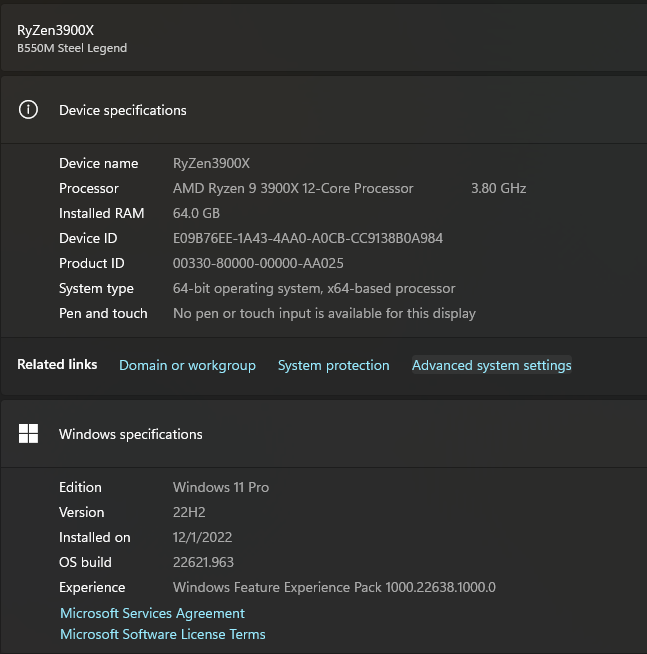Click the 3.80 GHz clock speed

[x=498, y=188]
